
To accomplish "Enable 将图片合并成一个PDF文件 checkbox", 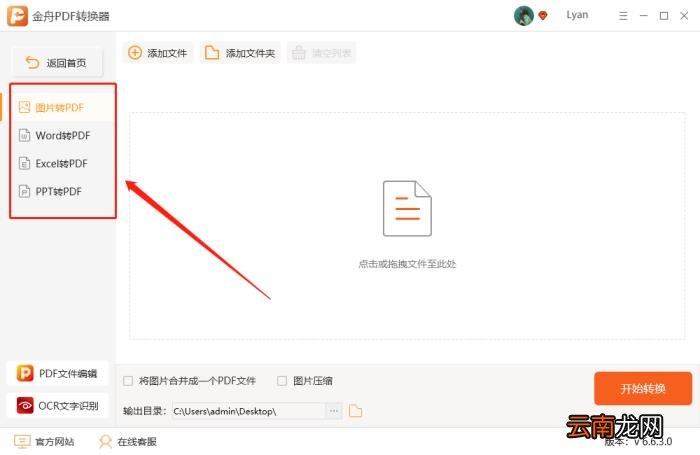I will [128, 381].
